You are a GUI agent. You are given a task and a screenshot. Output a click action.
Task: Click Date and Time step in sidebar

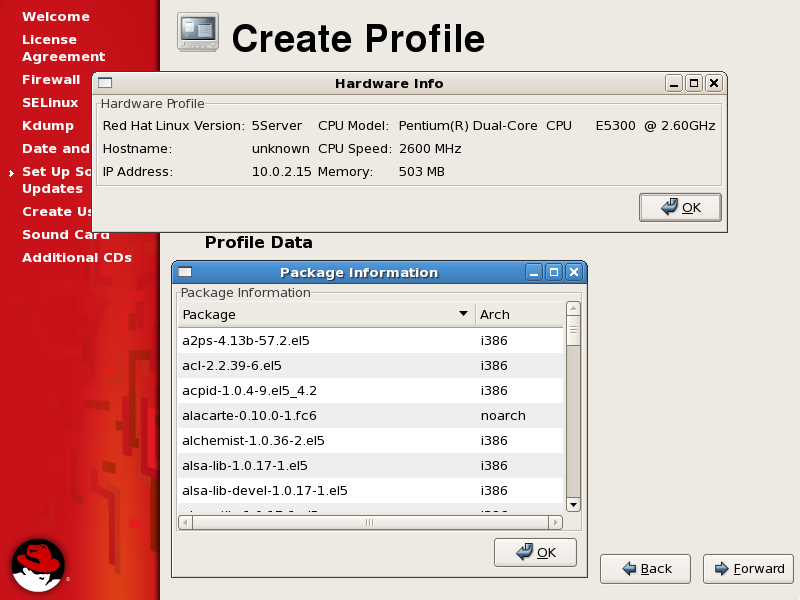pyautogui.click(x=56, y=148)
